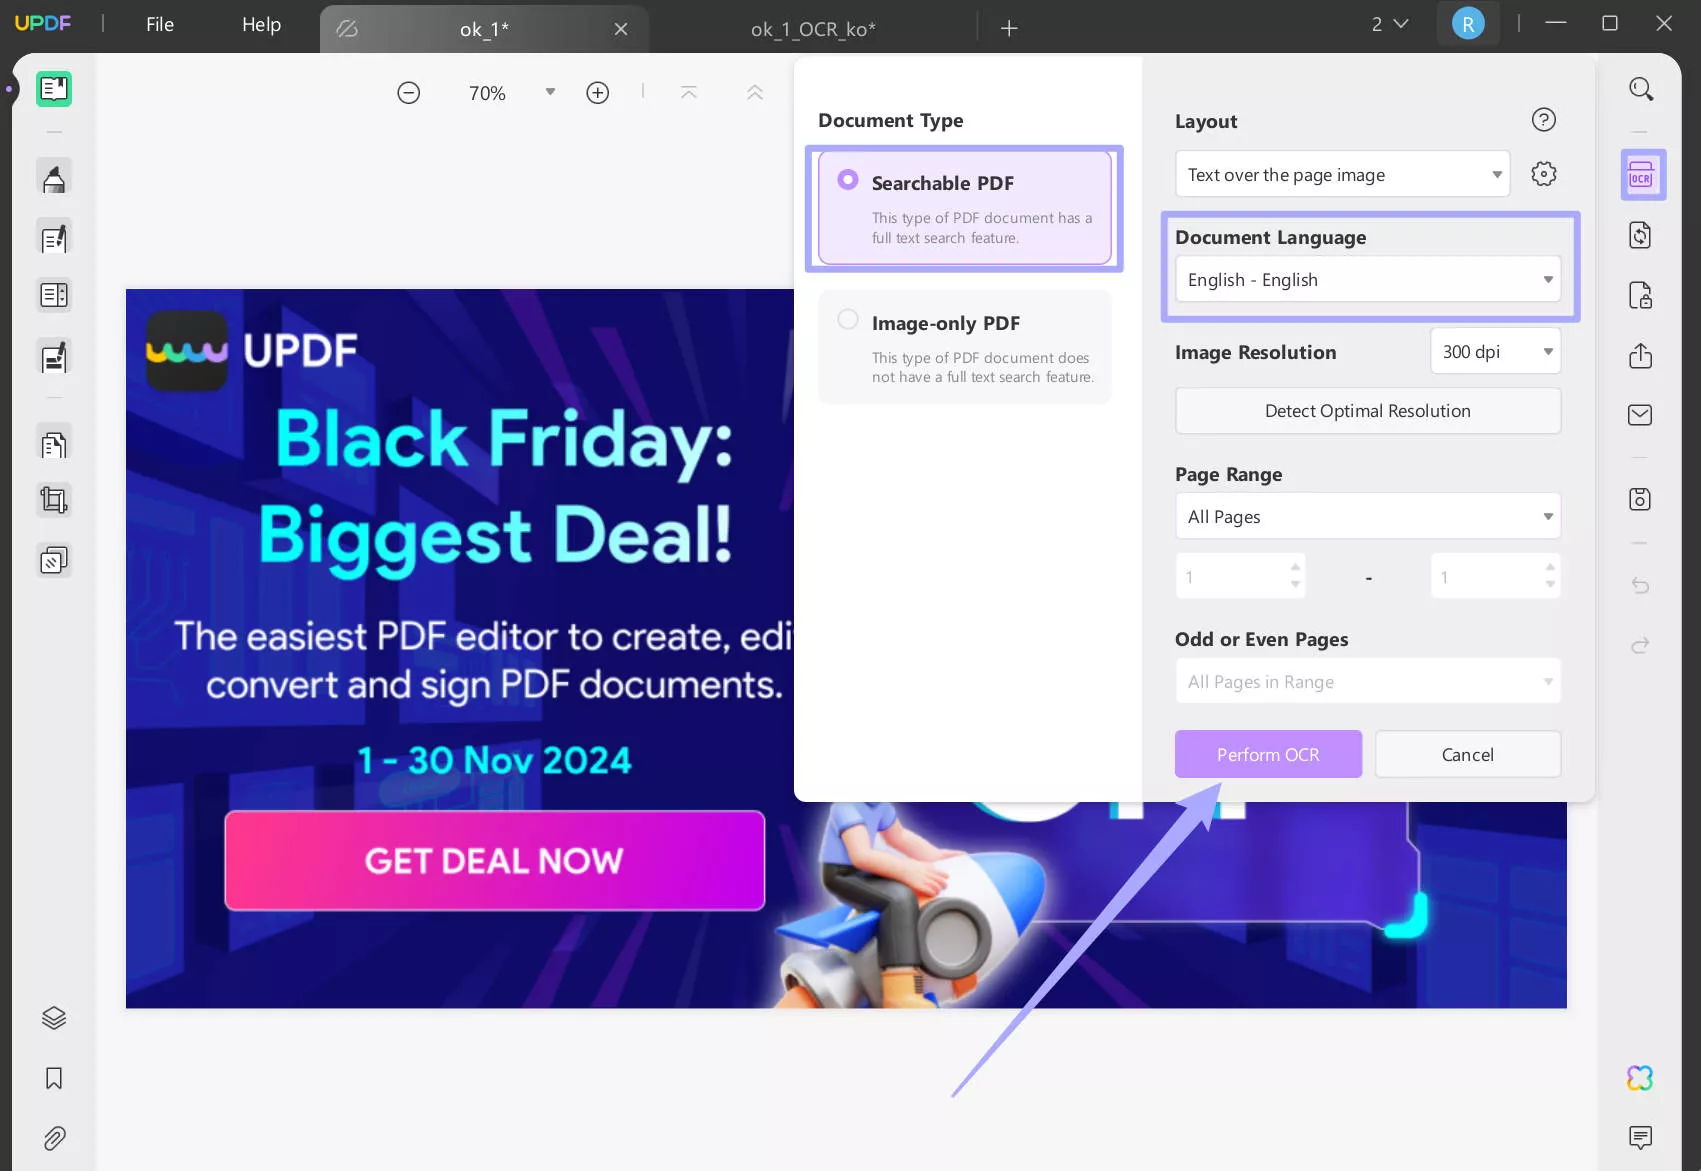
Task: Open the Fill and Sign tool icon
Action: point(54,357)
